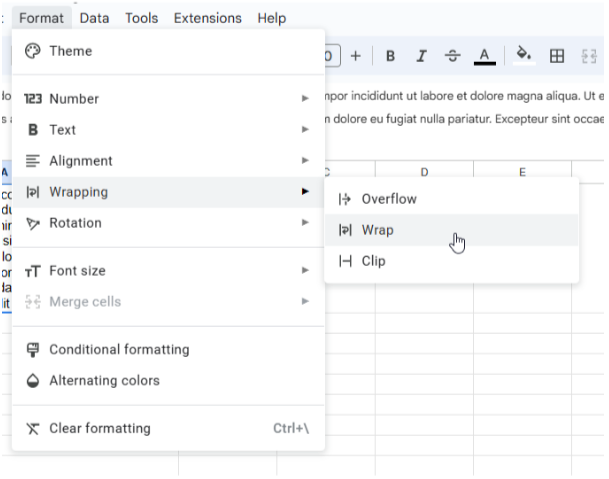609x479 pixels.
Task: Open the Text formatting submenu
Action: [169, 129]
